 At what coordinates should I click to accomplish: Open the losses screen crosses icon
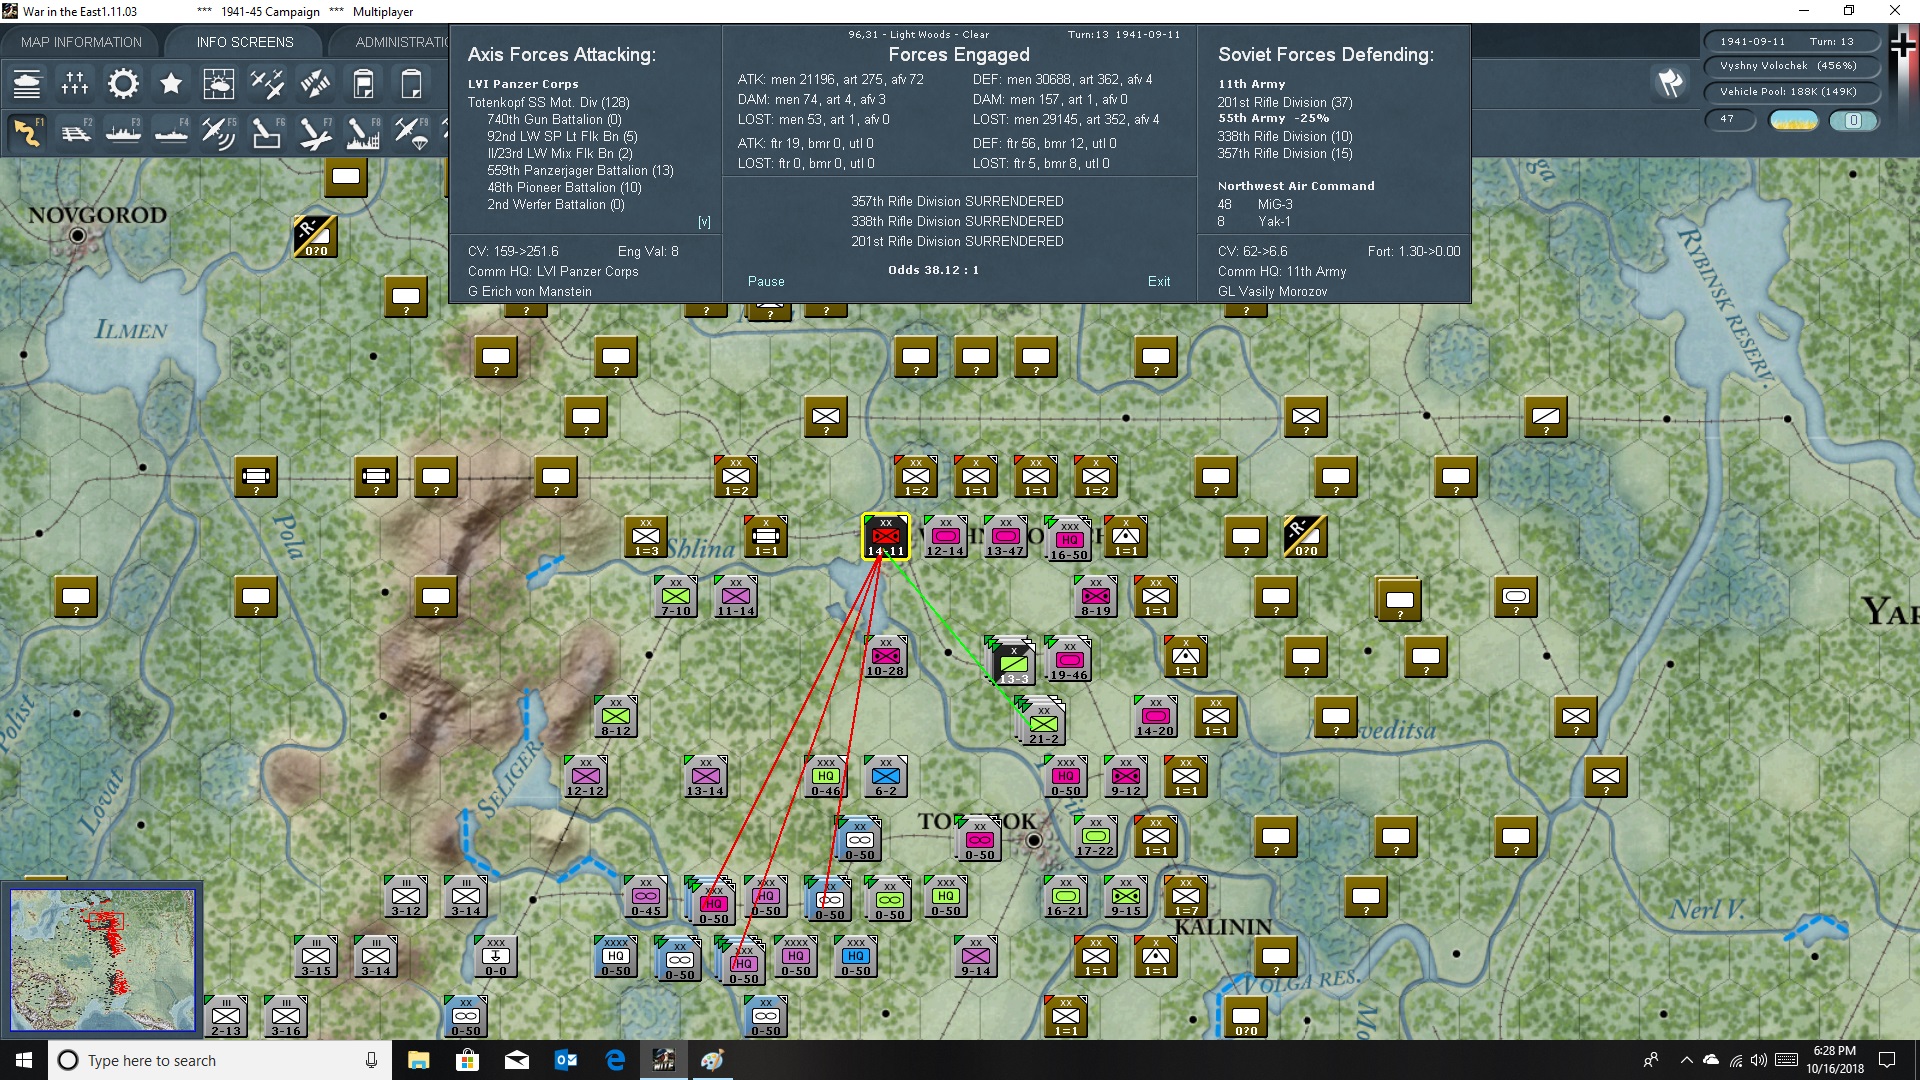75,84
